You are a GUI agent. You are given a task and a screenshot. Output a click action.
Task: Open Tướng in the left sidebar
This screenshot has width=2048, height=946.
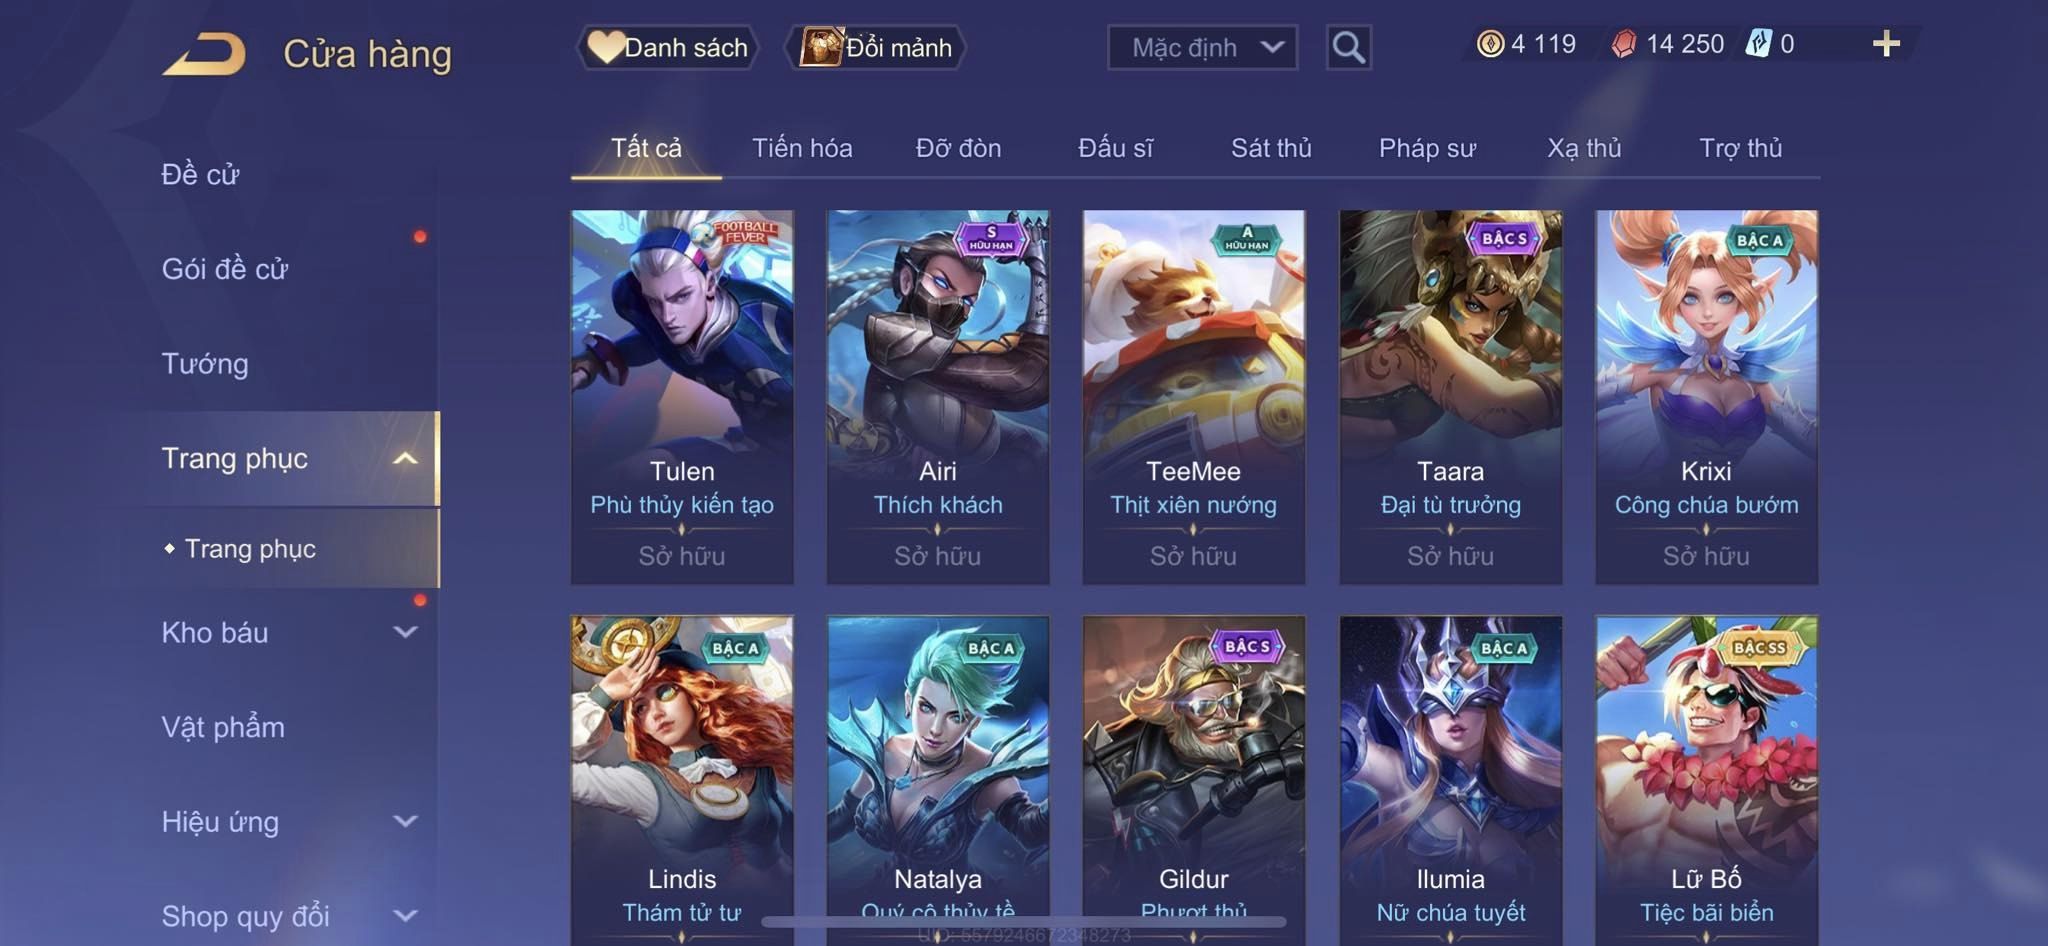(205, 364)
